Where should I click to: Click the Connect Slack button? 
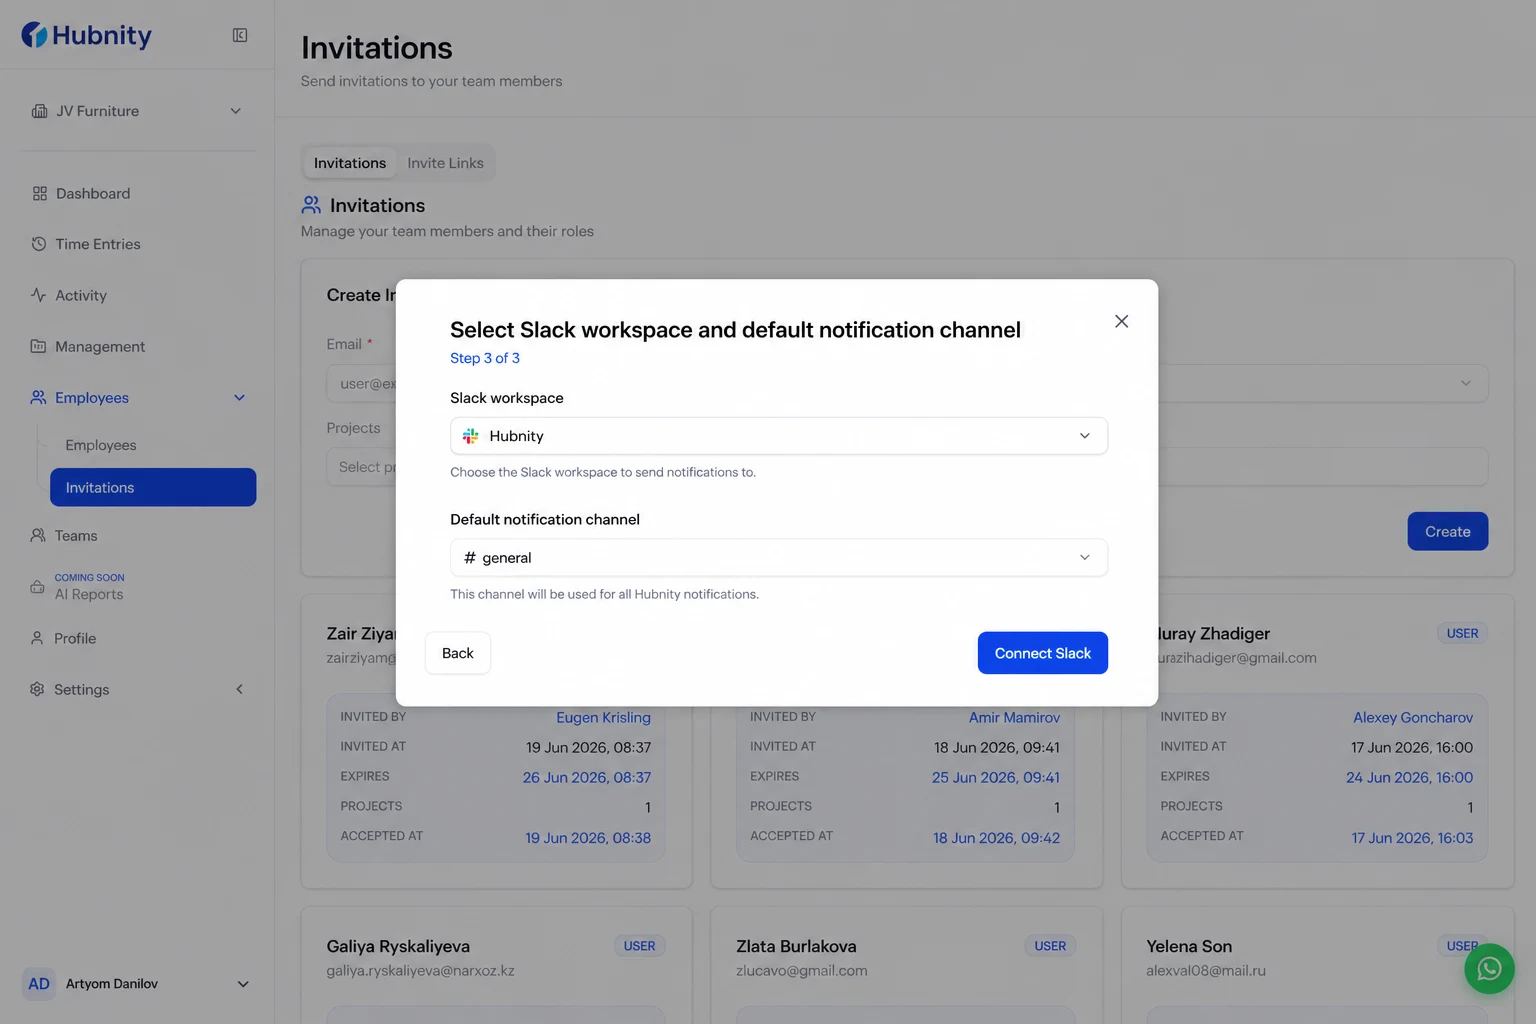(x=1042, y=653)
